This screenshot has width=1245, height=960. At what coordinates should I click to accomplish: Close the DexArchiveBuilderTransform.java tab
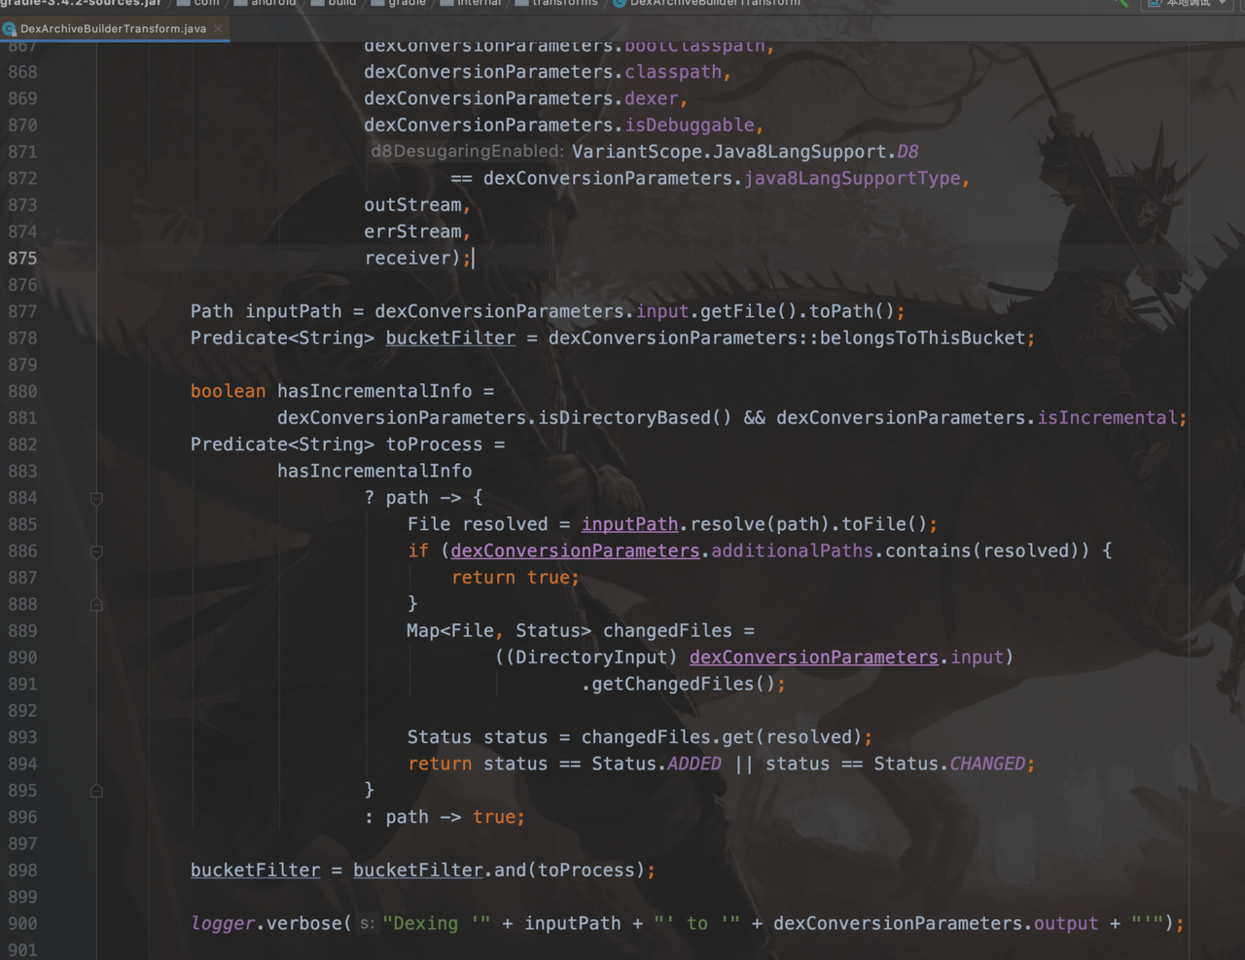click(218, 29)
